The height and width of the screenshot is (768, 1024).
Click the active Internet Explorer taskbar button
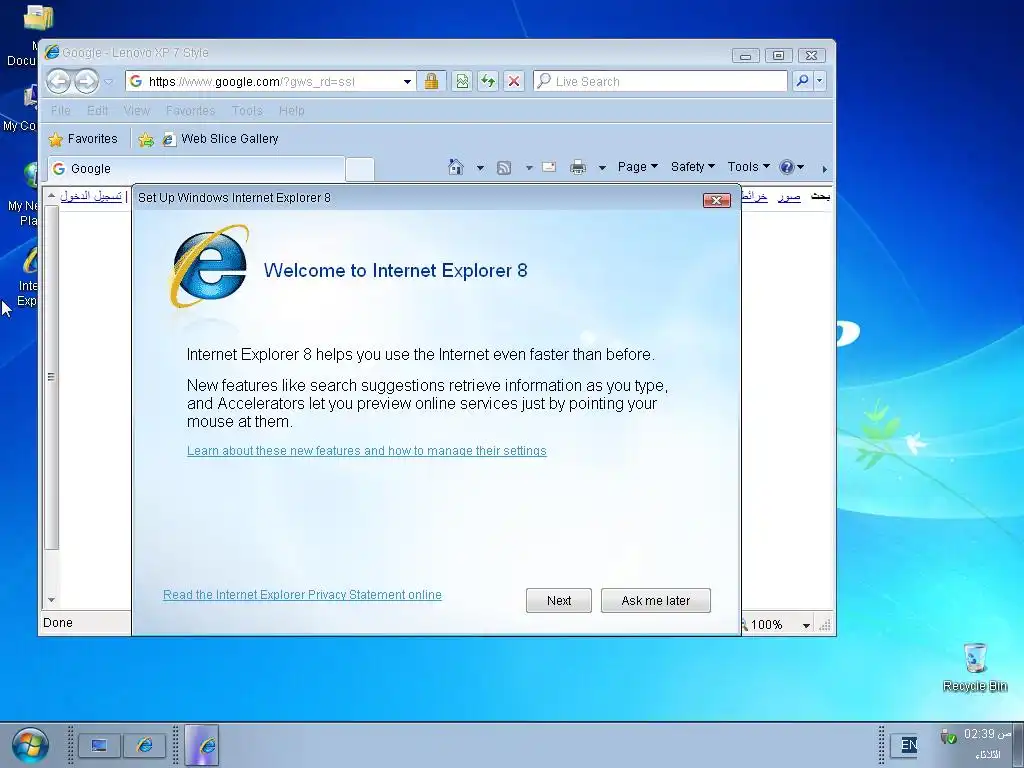(202, 745)
